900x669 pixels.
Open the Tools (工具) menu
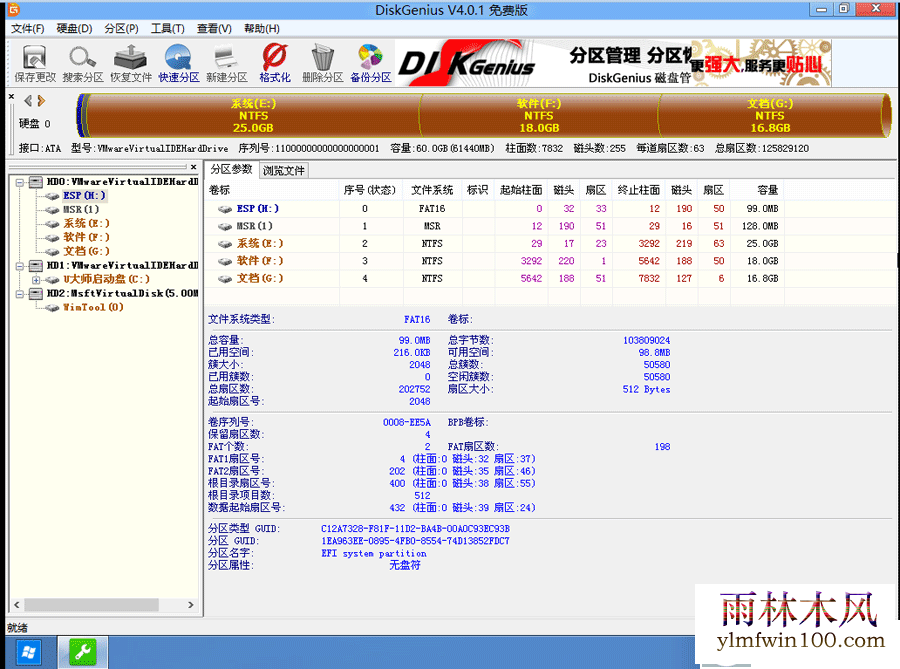coord(168,29)
